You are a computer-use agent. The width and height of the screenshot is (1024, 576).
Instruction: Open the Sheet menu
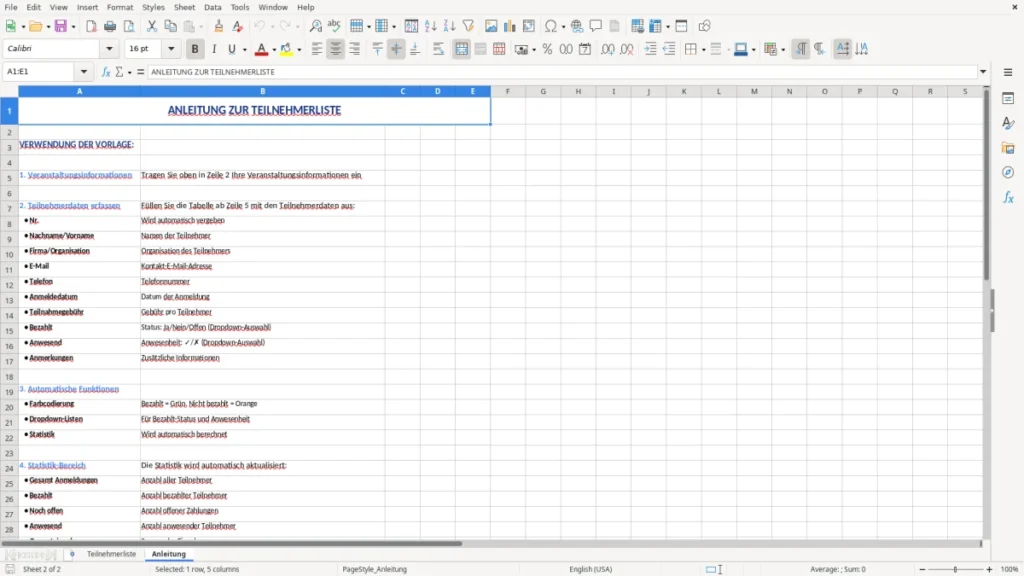tap(184, 7)
